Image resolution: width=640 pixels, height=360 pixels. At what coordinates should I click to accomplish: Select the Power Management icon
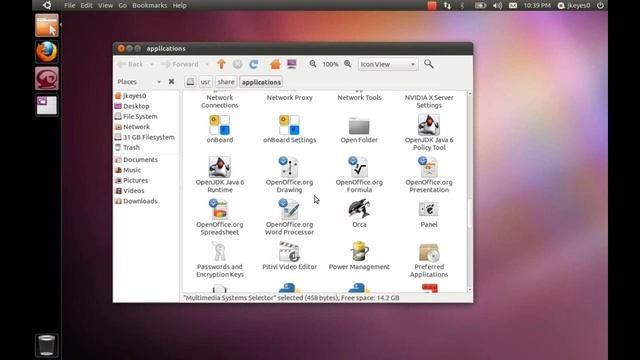(x=359, y=251)
